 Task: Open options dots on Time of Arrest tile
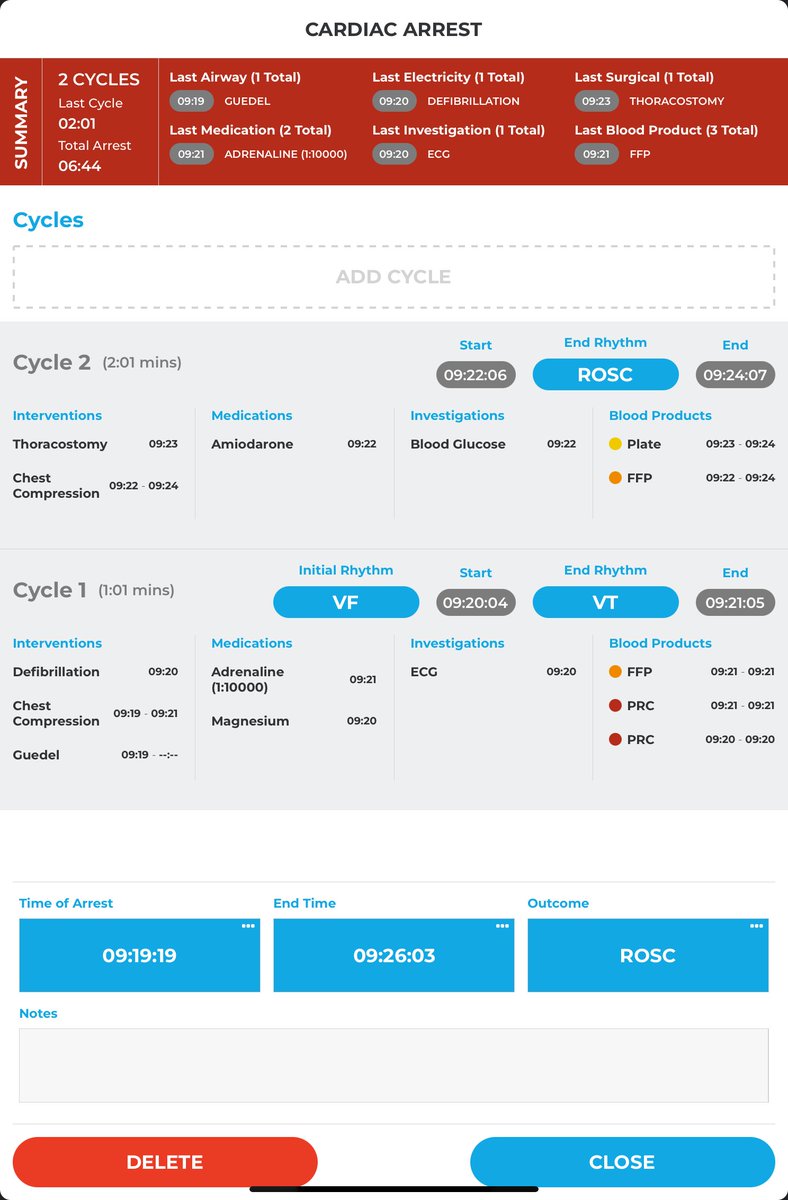click(248, 927)
